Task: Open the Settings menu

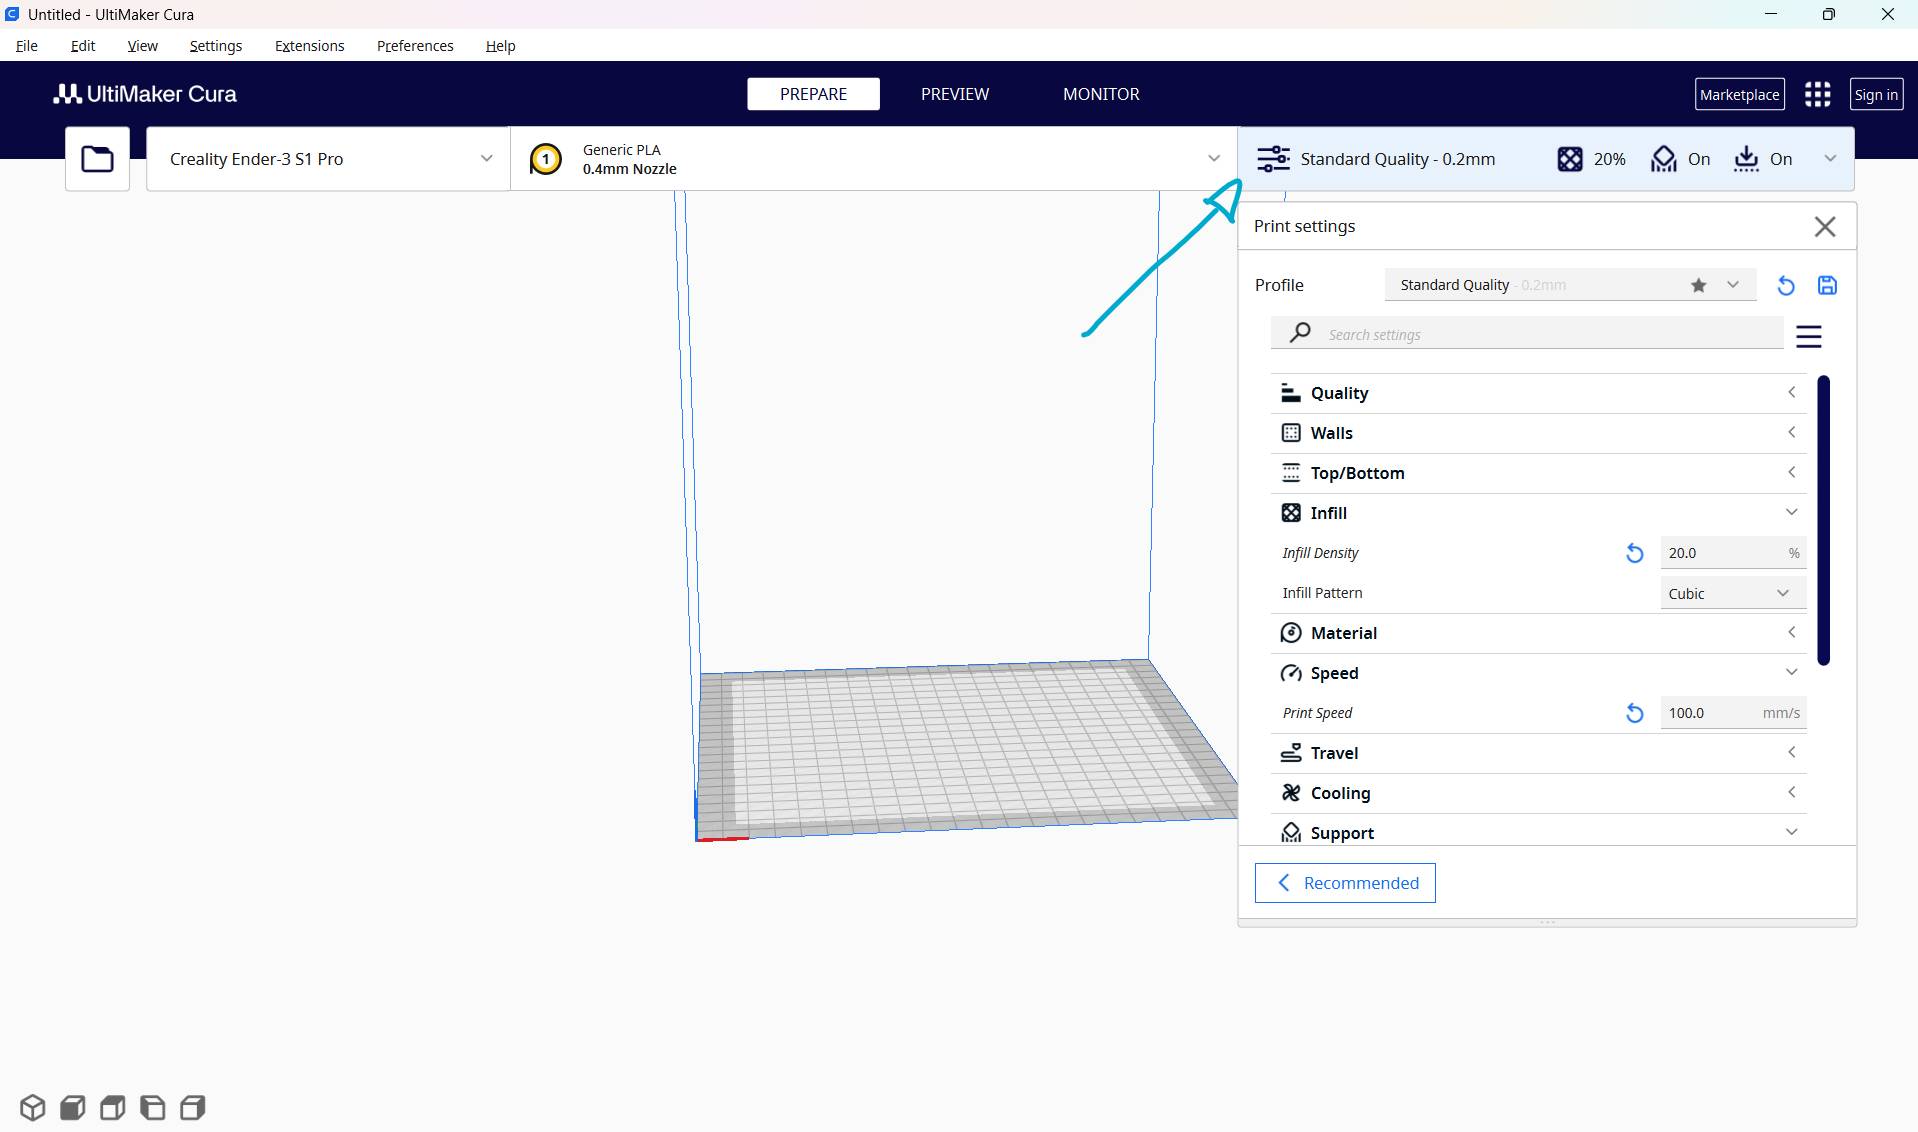Action: pos(216,46)
